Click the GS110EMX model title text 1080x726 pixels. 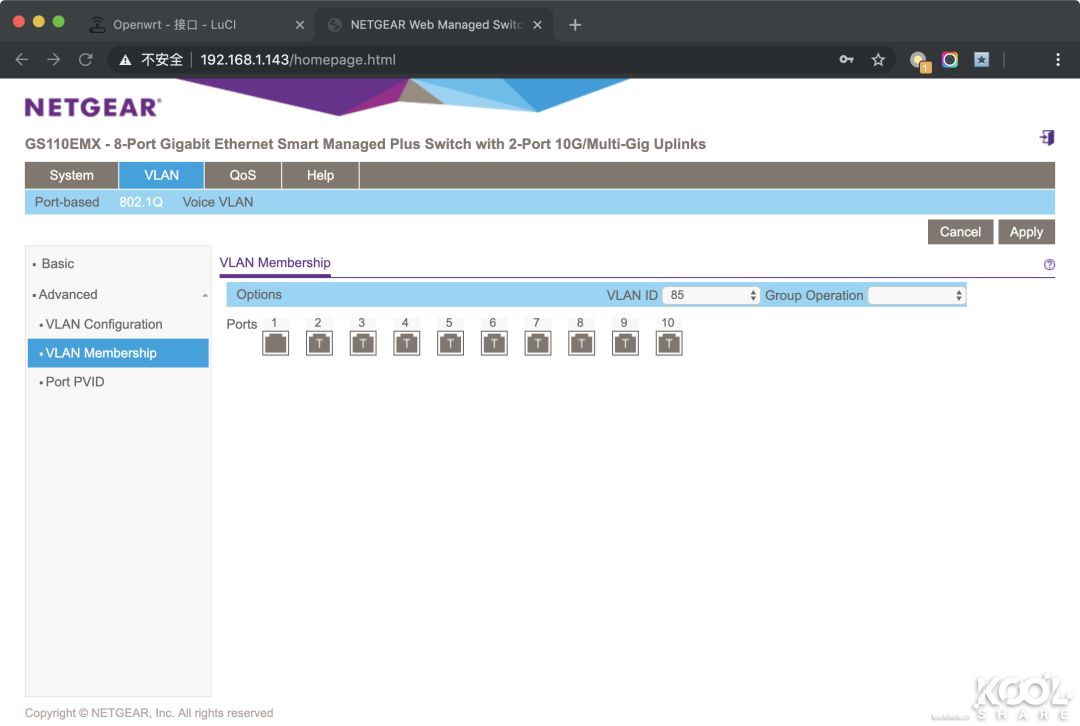[365, 144]
